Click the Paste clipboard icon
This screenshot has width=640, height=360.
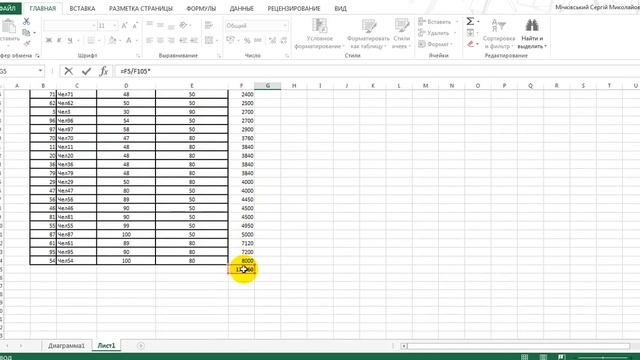click(9, 27)
